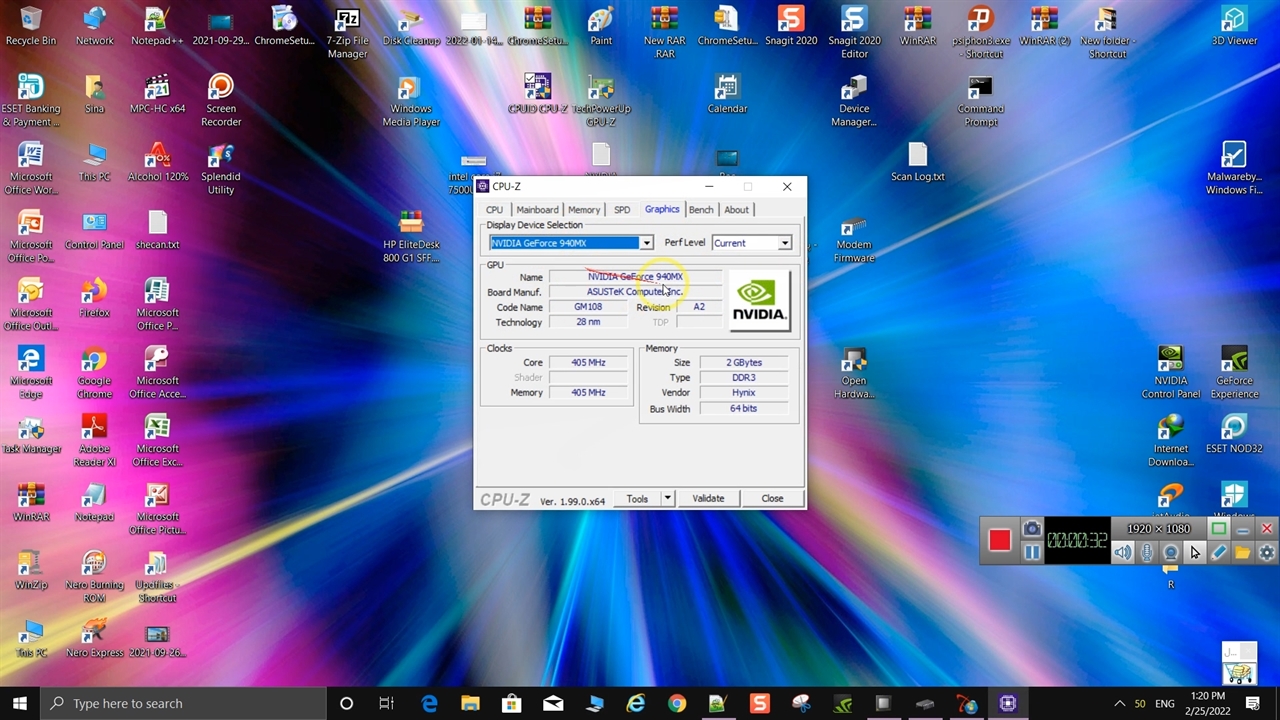Expand the Display Device Selection dropdown
This screenshot has width=1280, height=720.
click(x=646, y=243)
